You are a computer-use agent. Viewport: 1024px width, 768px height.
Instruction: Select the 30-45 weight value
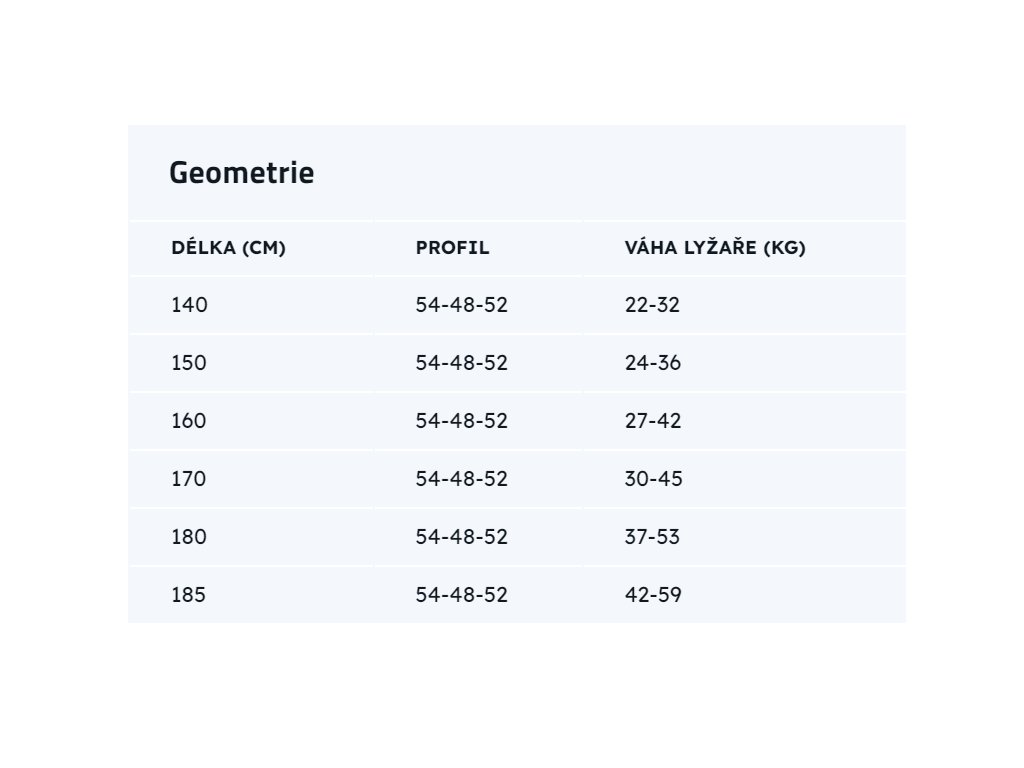[653, 479]
